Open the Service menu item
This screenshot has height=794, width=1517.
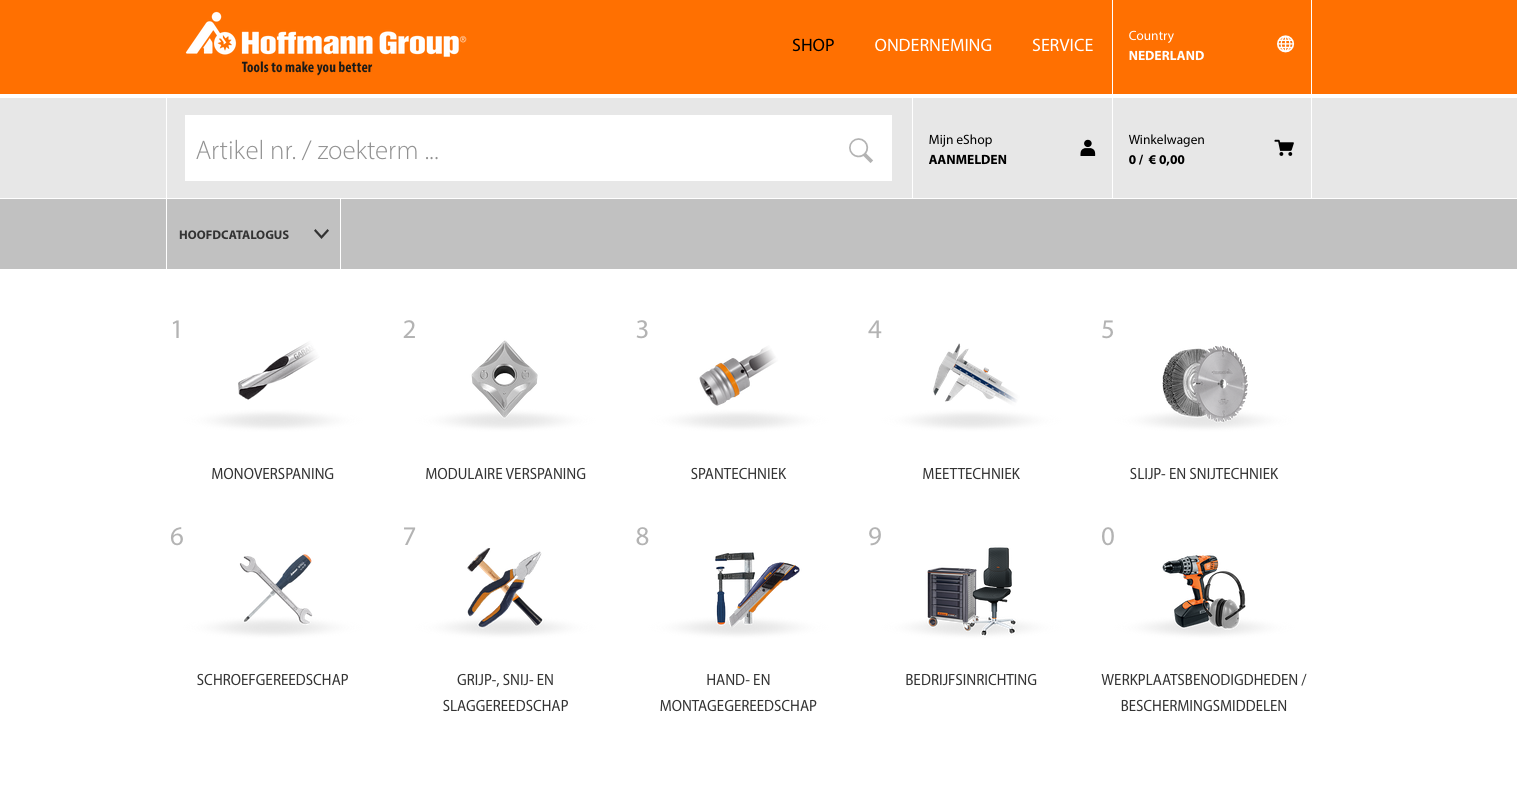point(1062,45)
